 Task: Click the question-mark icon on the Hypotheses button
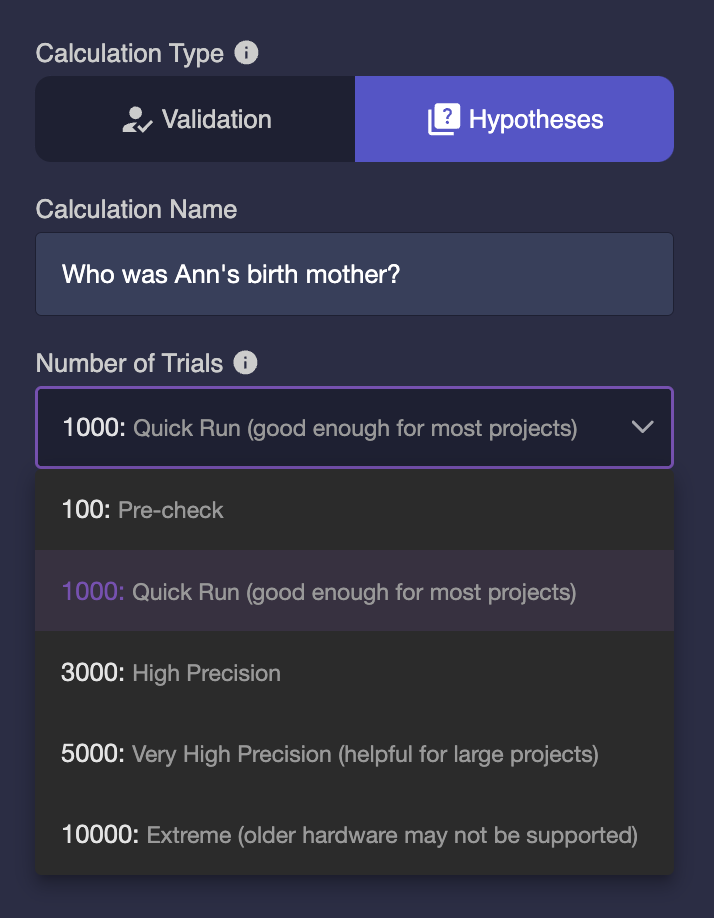click(443, 120)
